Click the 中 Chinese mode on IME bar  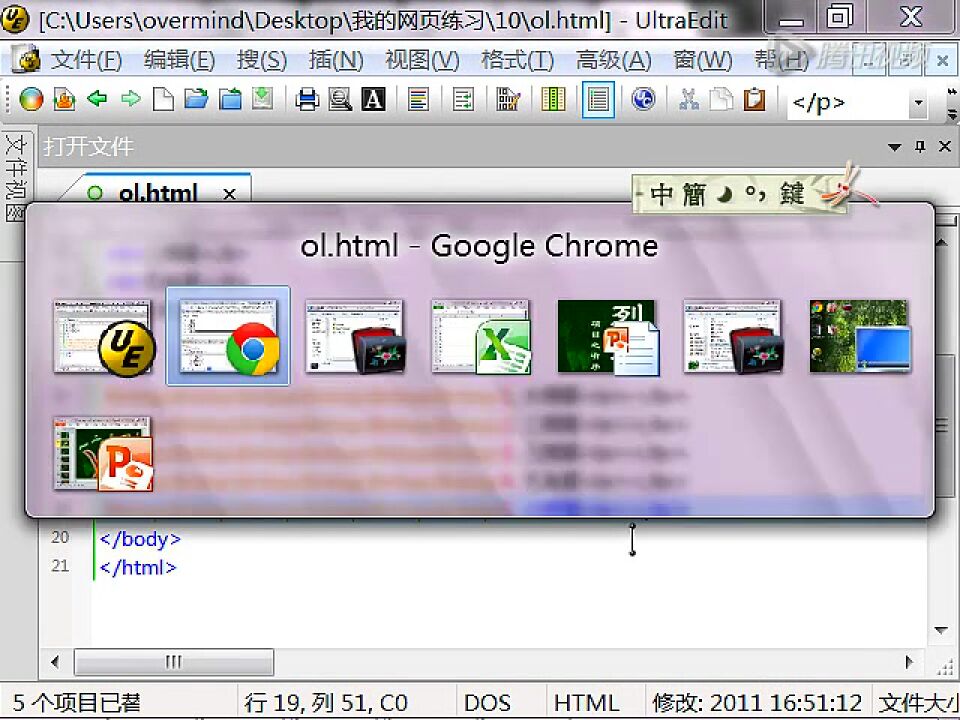pos(661,195)
